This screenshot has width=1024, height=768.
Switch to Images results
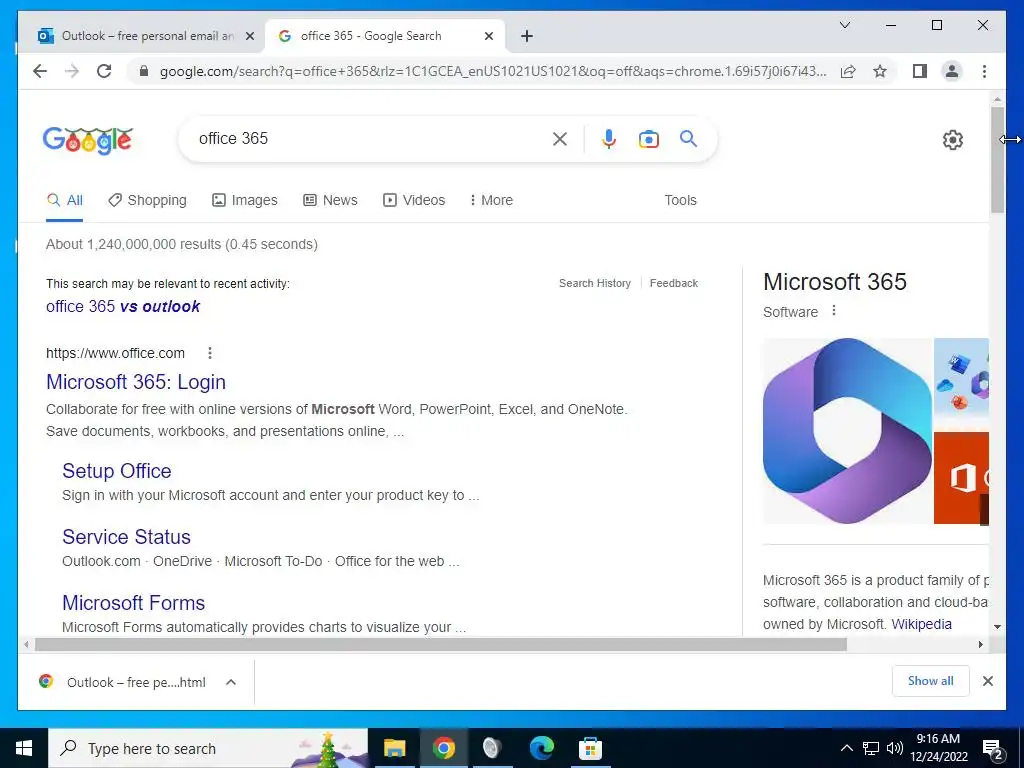tap(245, 200)
